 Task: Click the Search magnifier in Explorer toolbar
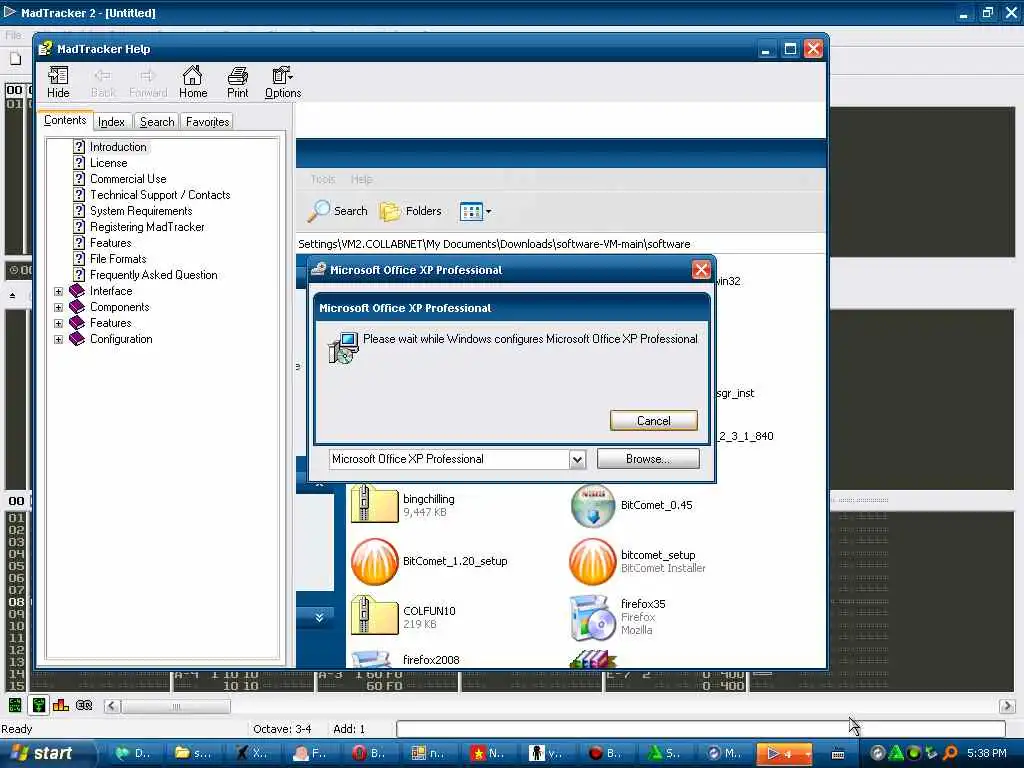click(x=319, y=211)
